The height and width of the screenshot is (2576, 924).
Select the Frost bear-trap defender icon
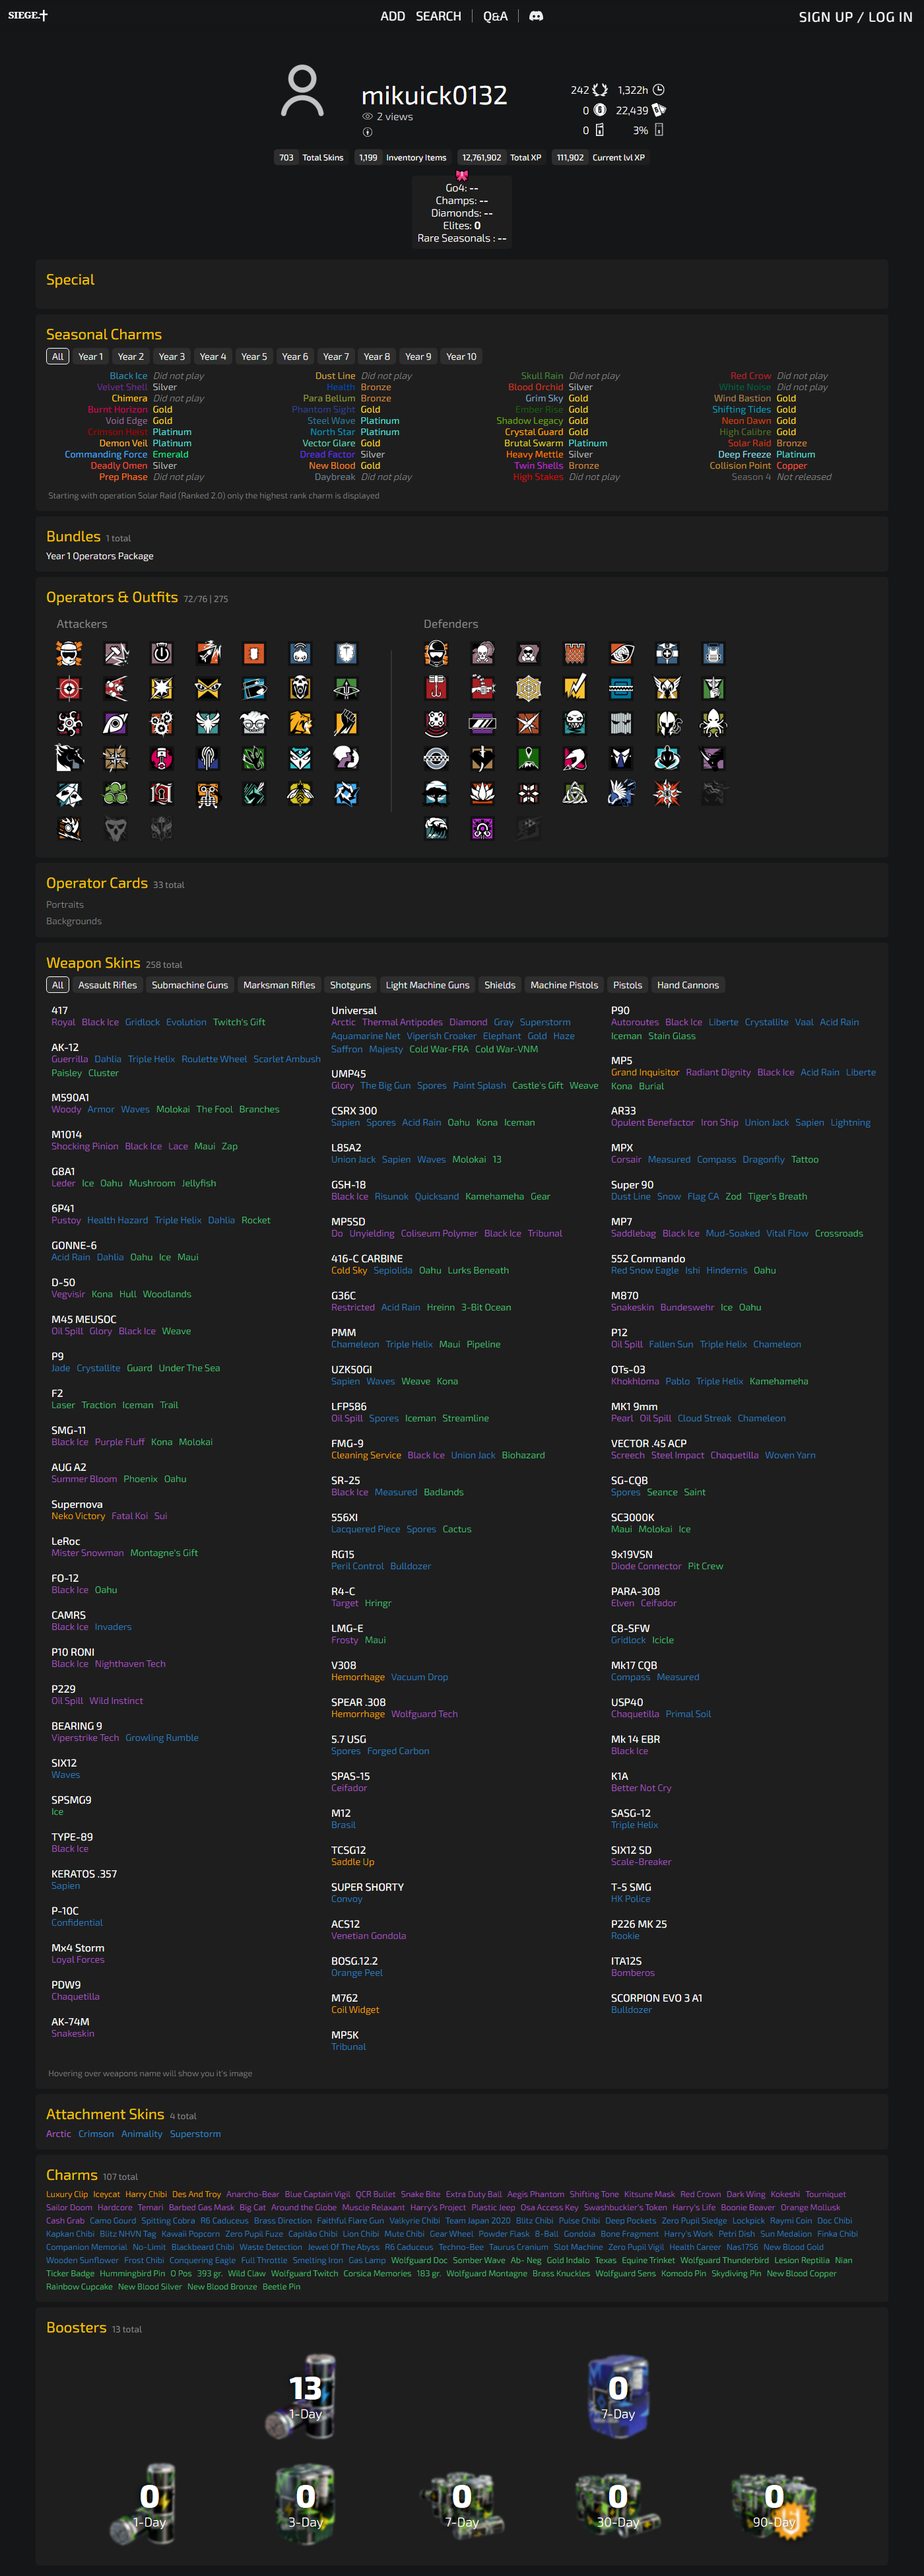click(x=620, y=689)
